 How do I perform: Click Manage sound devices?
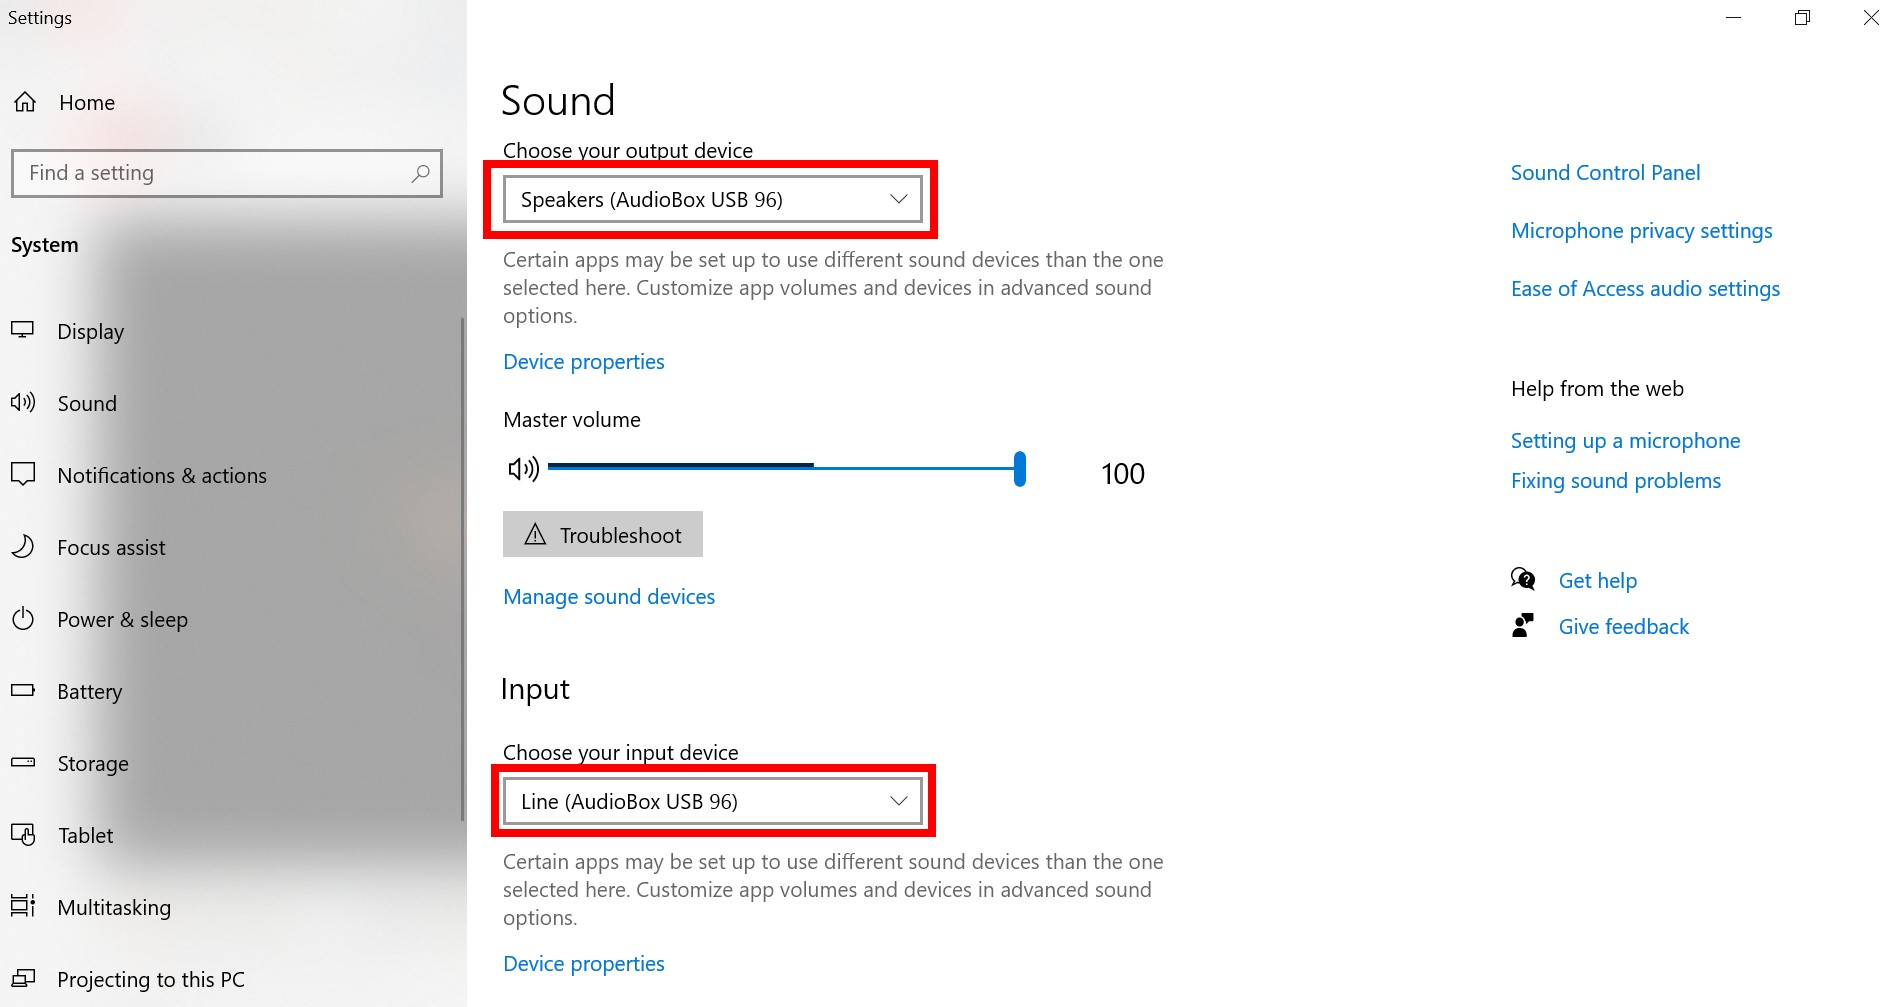pyautogui.click(x=608, y=596)
